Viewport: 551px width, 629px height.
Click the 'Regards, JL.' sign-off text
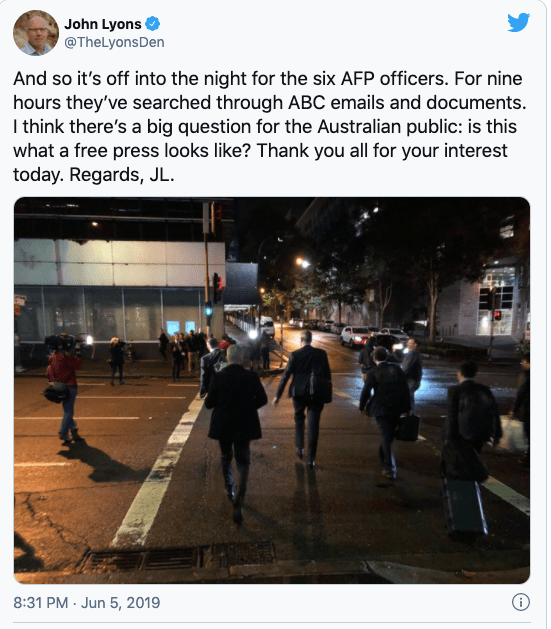coord(122,175)
